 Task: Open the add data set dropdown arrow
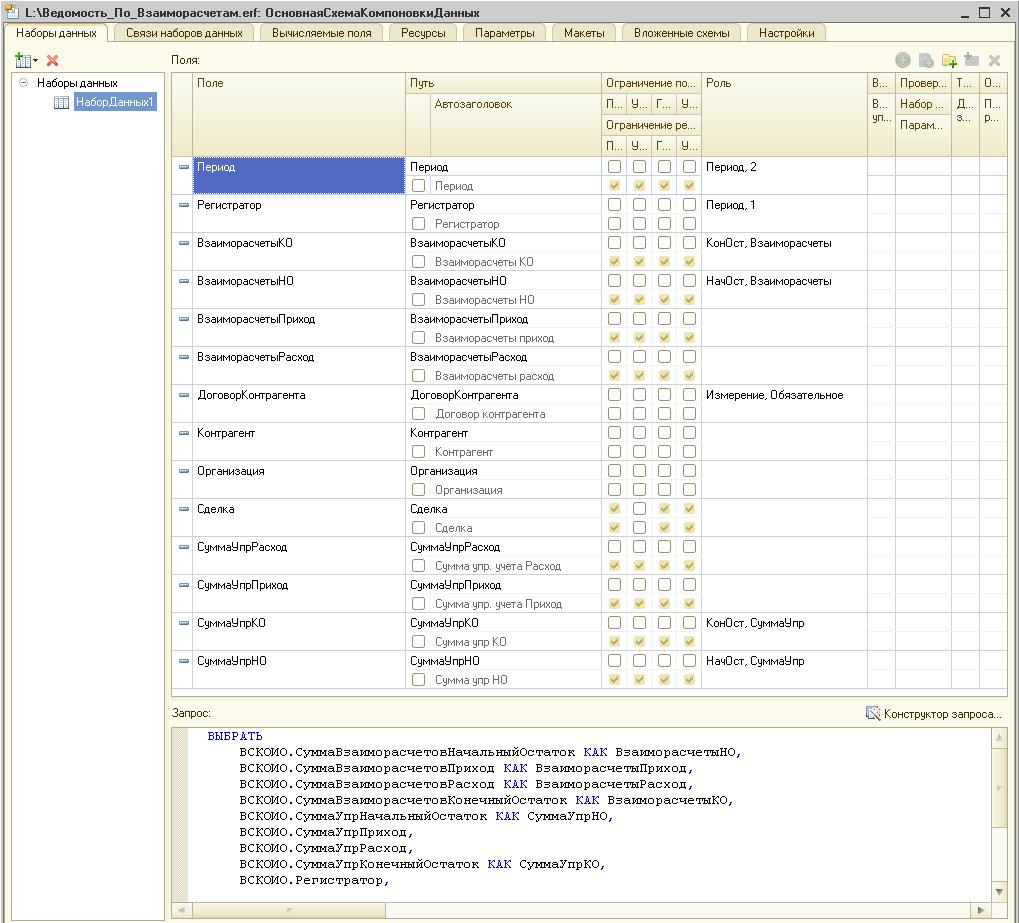click(x=35, y=60)
